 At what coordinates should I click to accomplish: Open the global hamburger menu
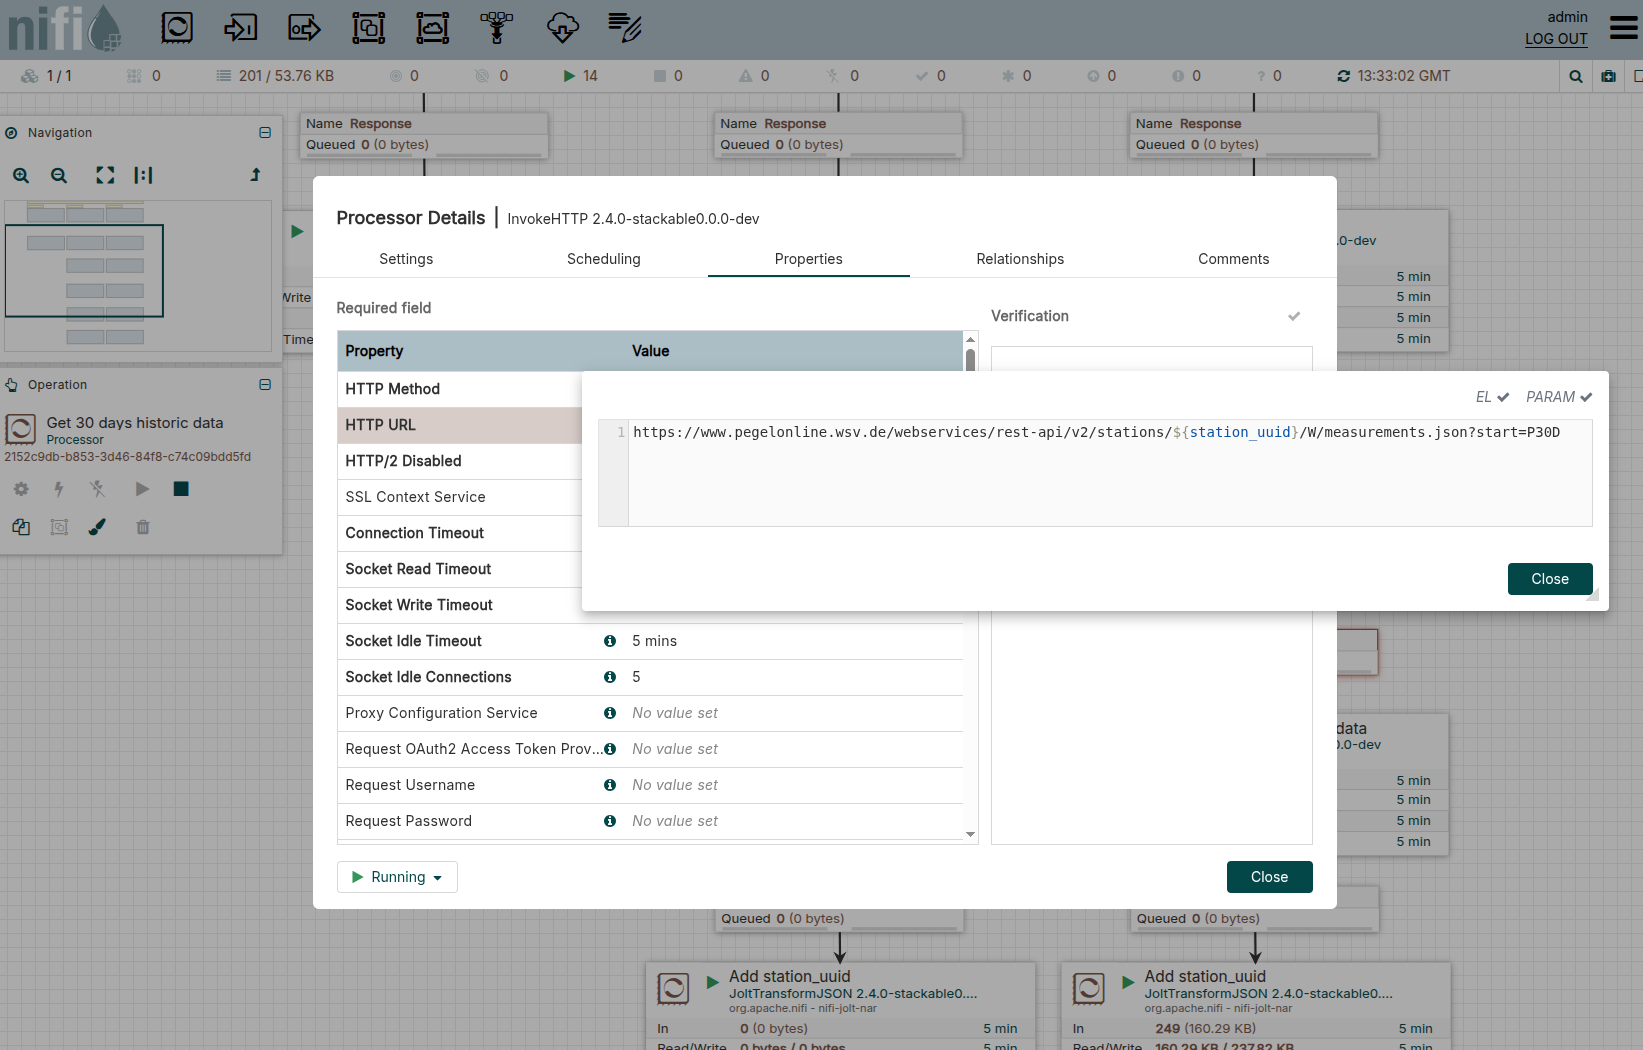(x=1623, y=28)
